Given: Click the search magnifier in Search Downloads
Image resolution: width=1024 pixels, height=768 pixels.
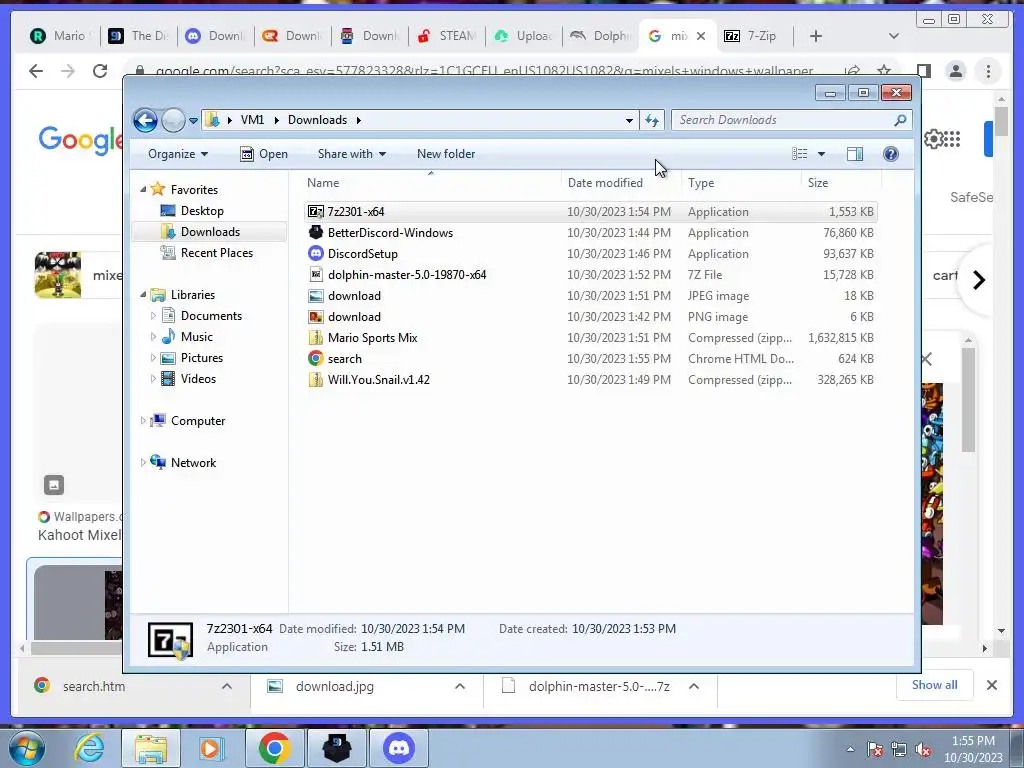Looking at the screenshot, I should pyautogui.click(x=900, y=120).
